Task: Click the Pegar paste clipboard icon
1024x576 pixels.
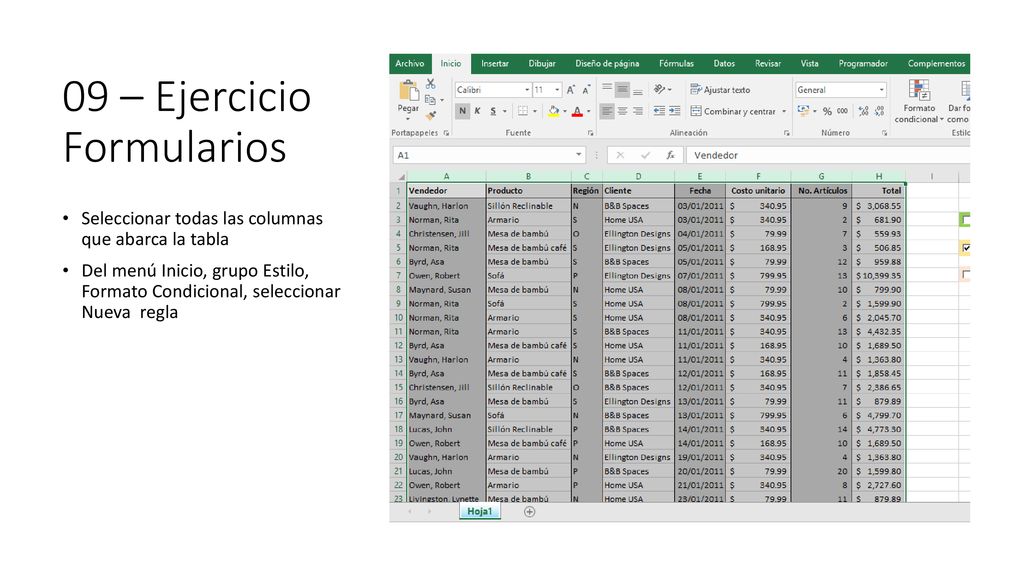Action: tap(409, 90)
